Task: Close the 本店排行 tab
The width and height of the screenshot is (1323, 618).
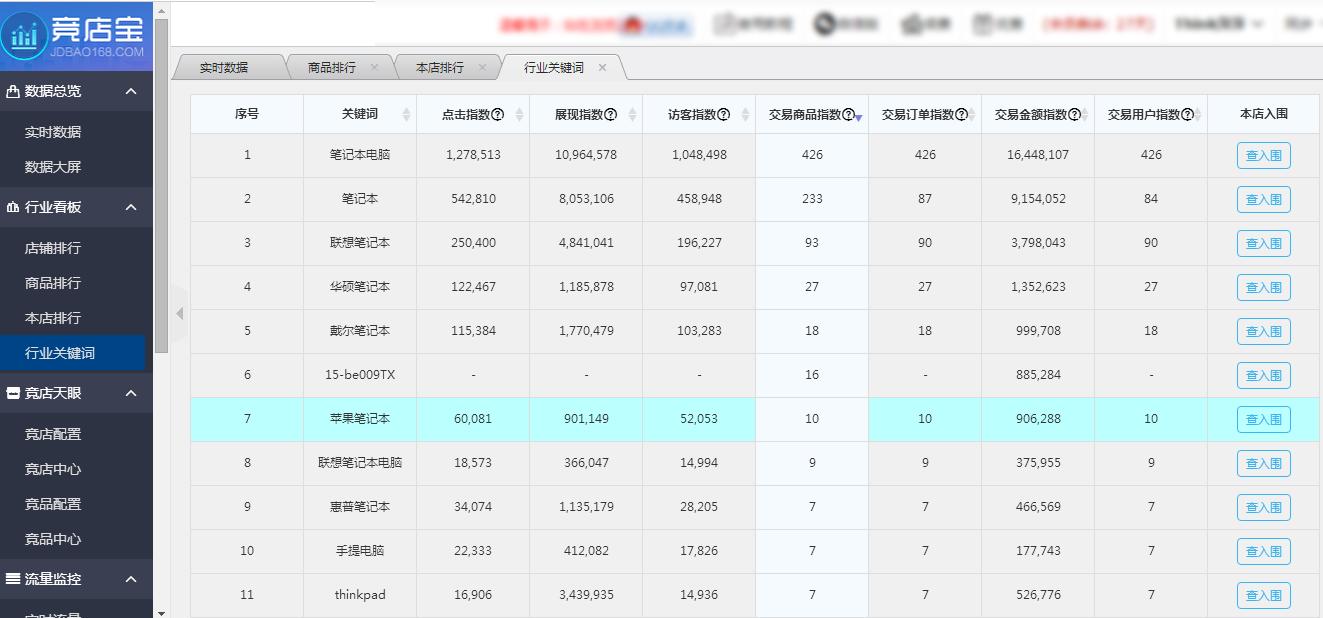Action: pos(482,68)
